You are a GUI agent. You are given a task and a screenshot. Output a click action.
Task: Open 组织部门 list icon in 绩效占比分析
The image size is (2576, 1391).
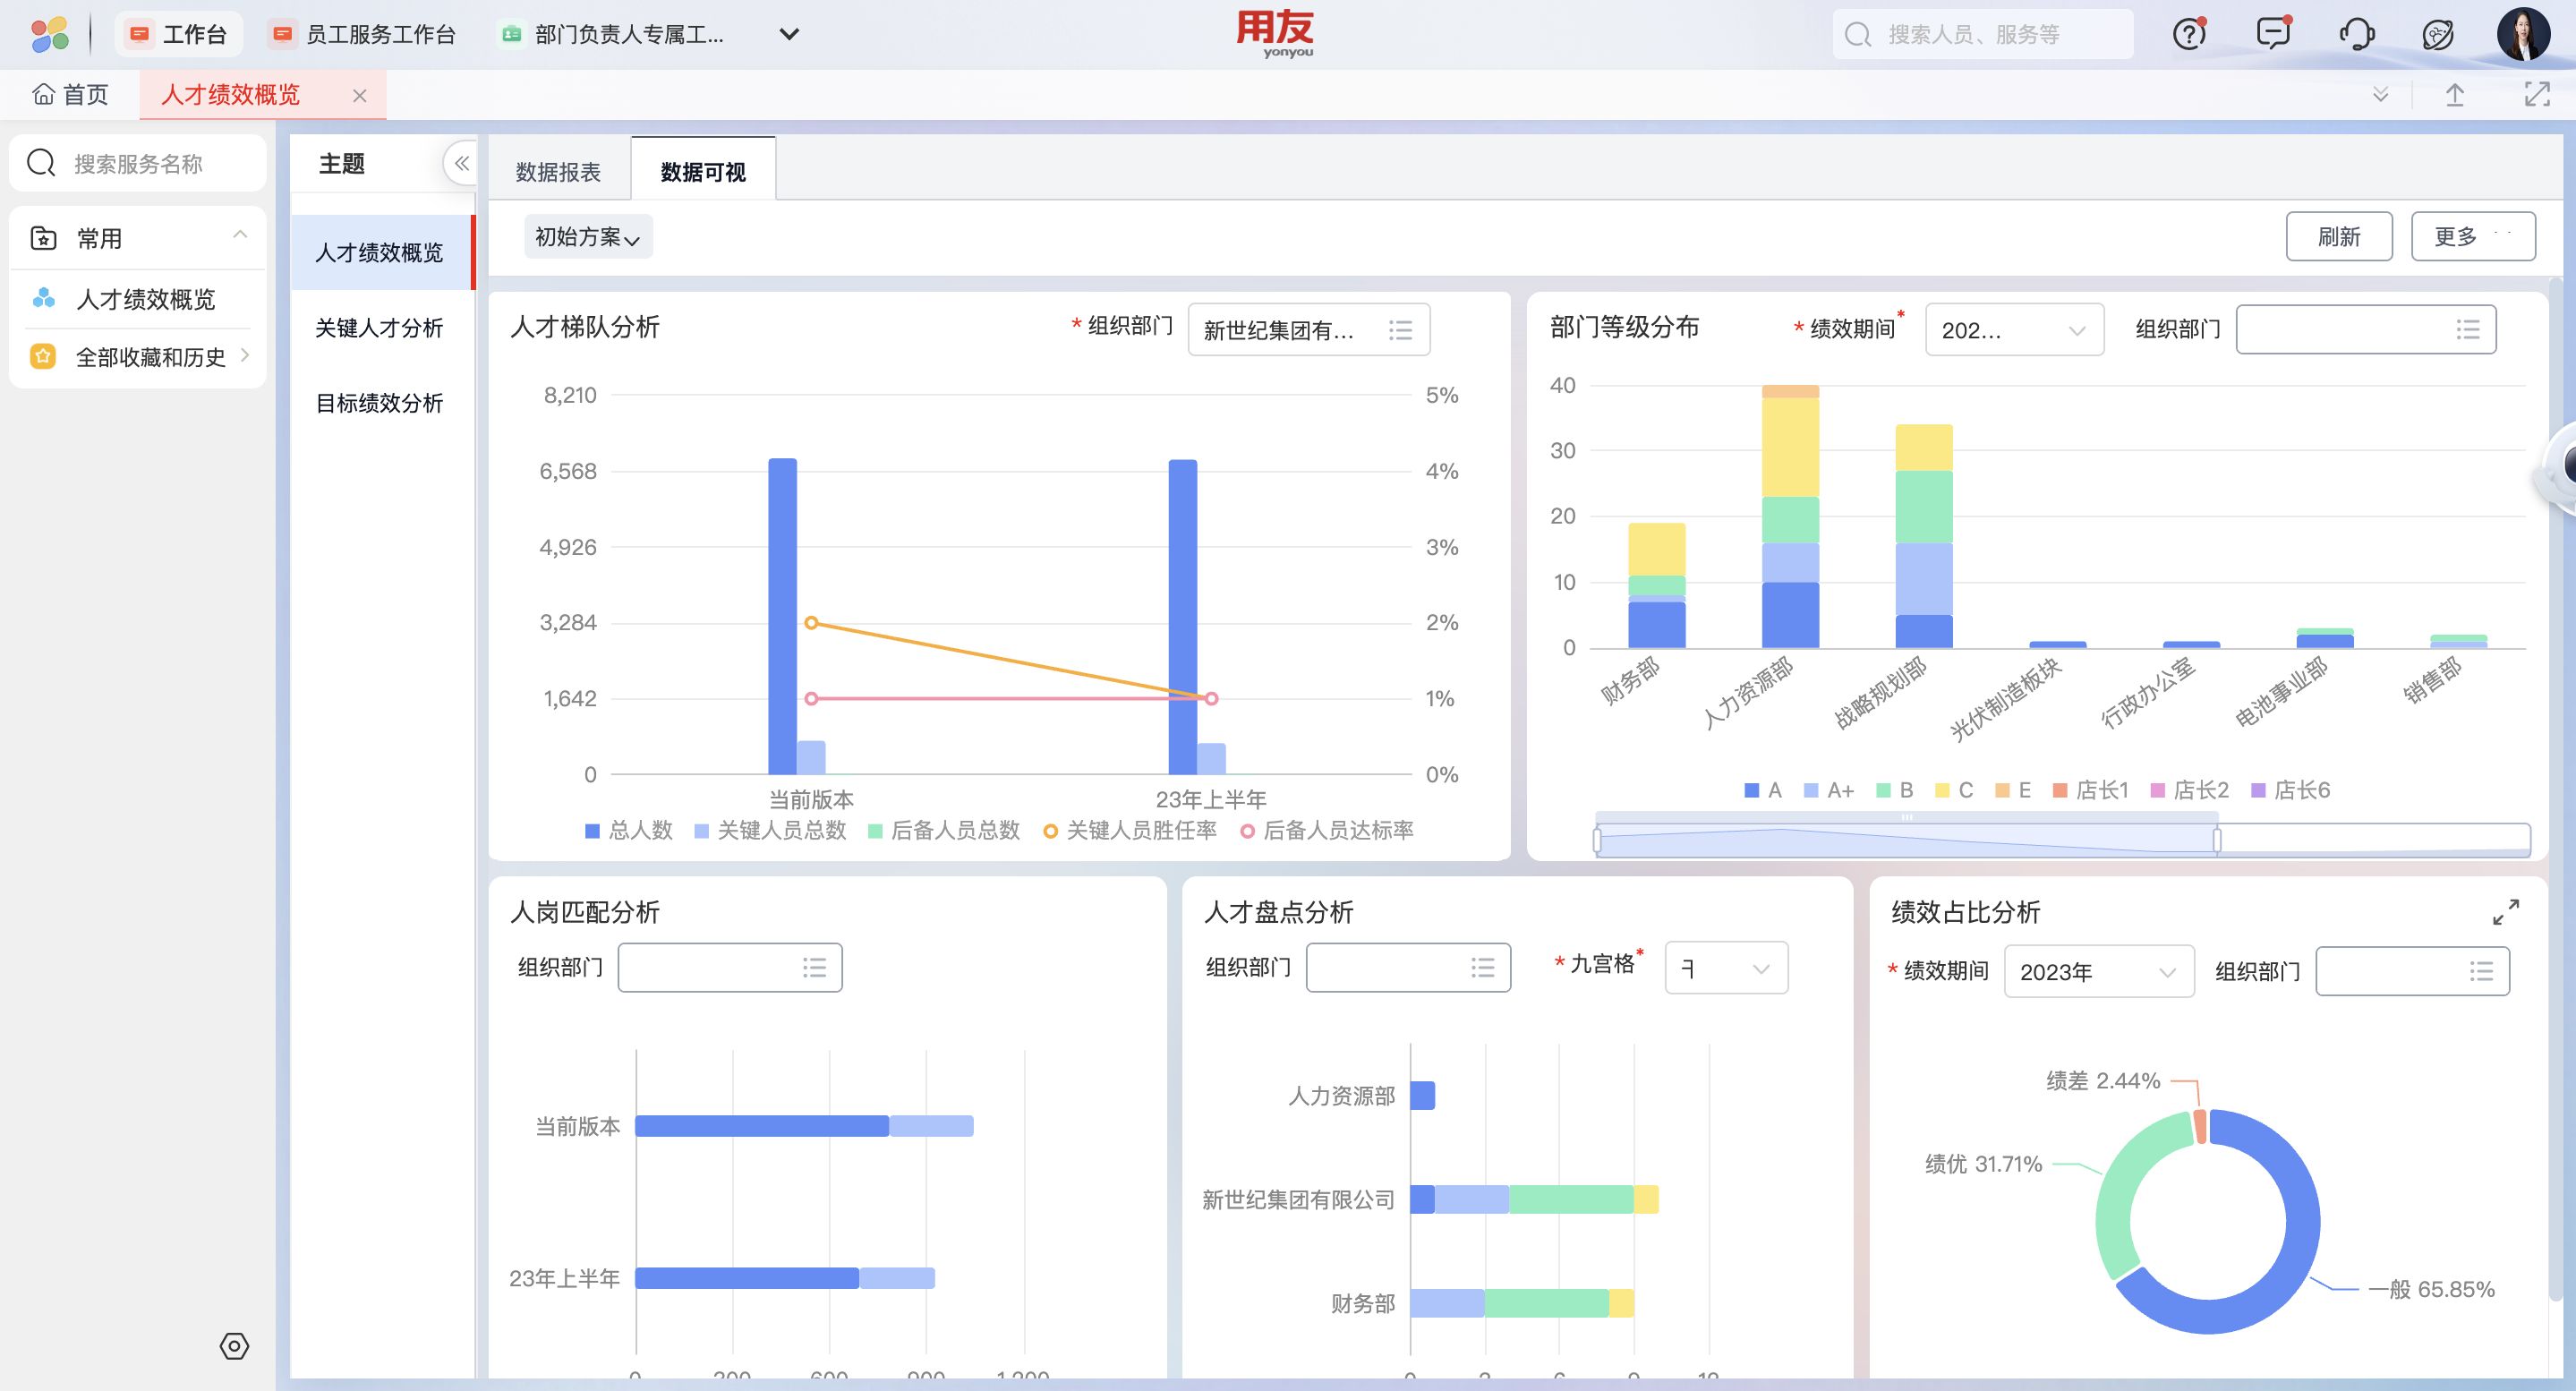(2481, 971)
